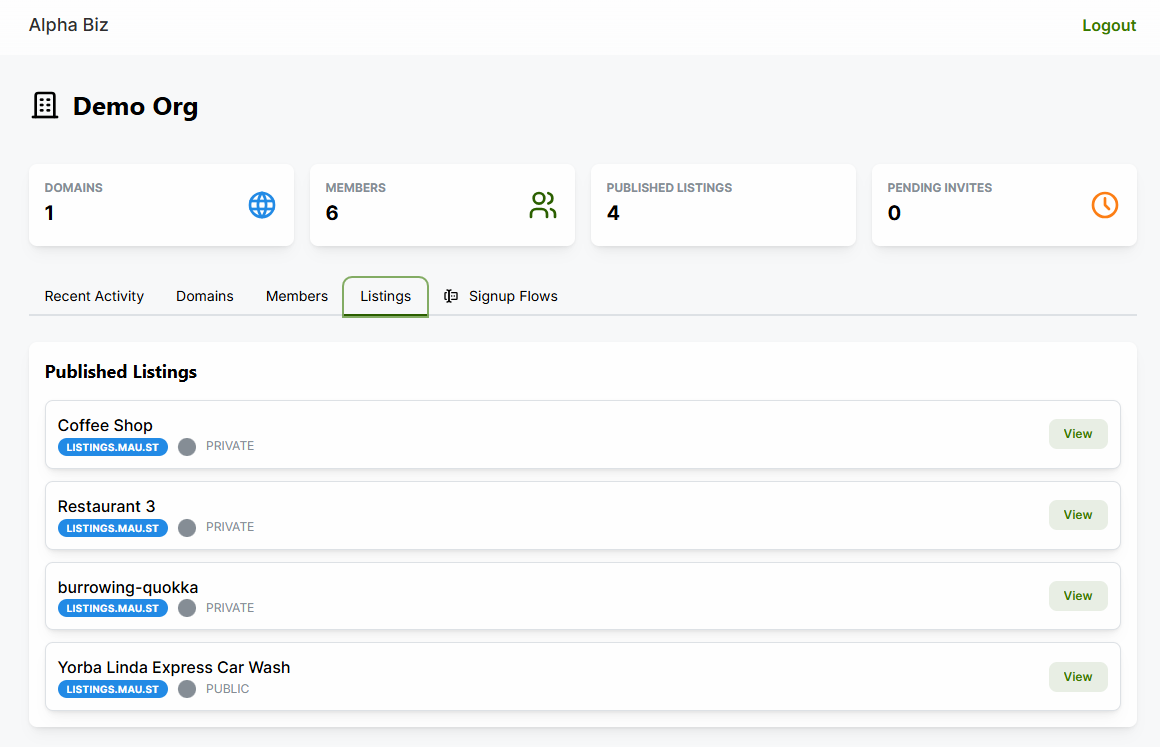
Task: Click the Alpha Biz brand name in header
Action: [x=68, y=25]
